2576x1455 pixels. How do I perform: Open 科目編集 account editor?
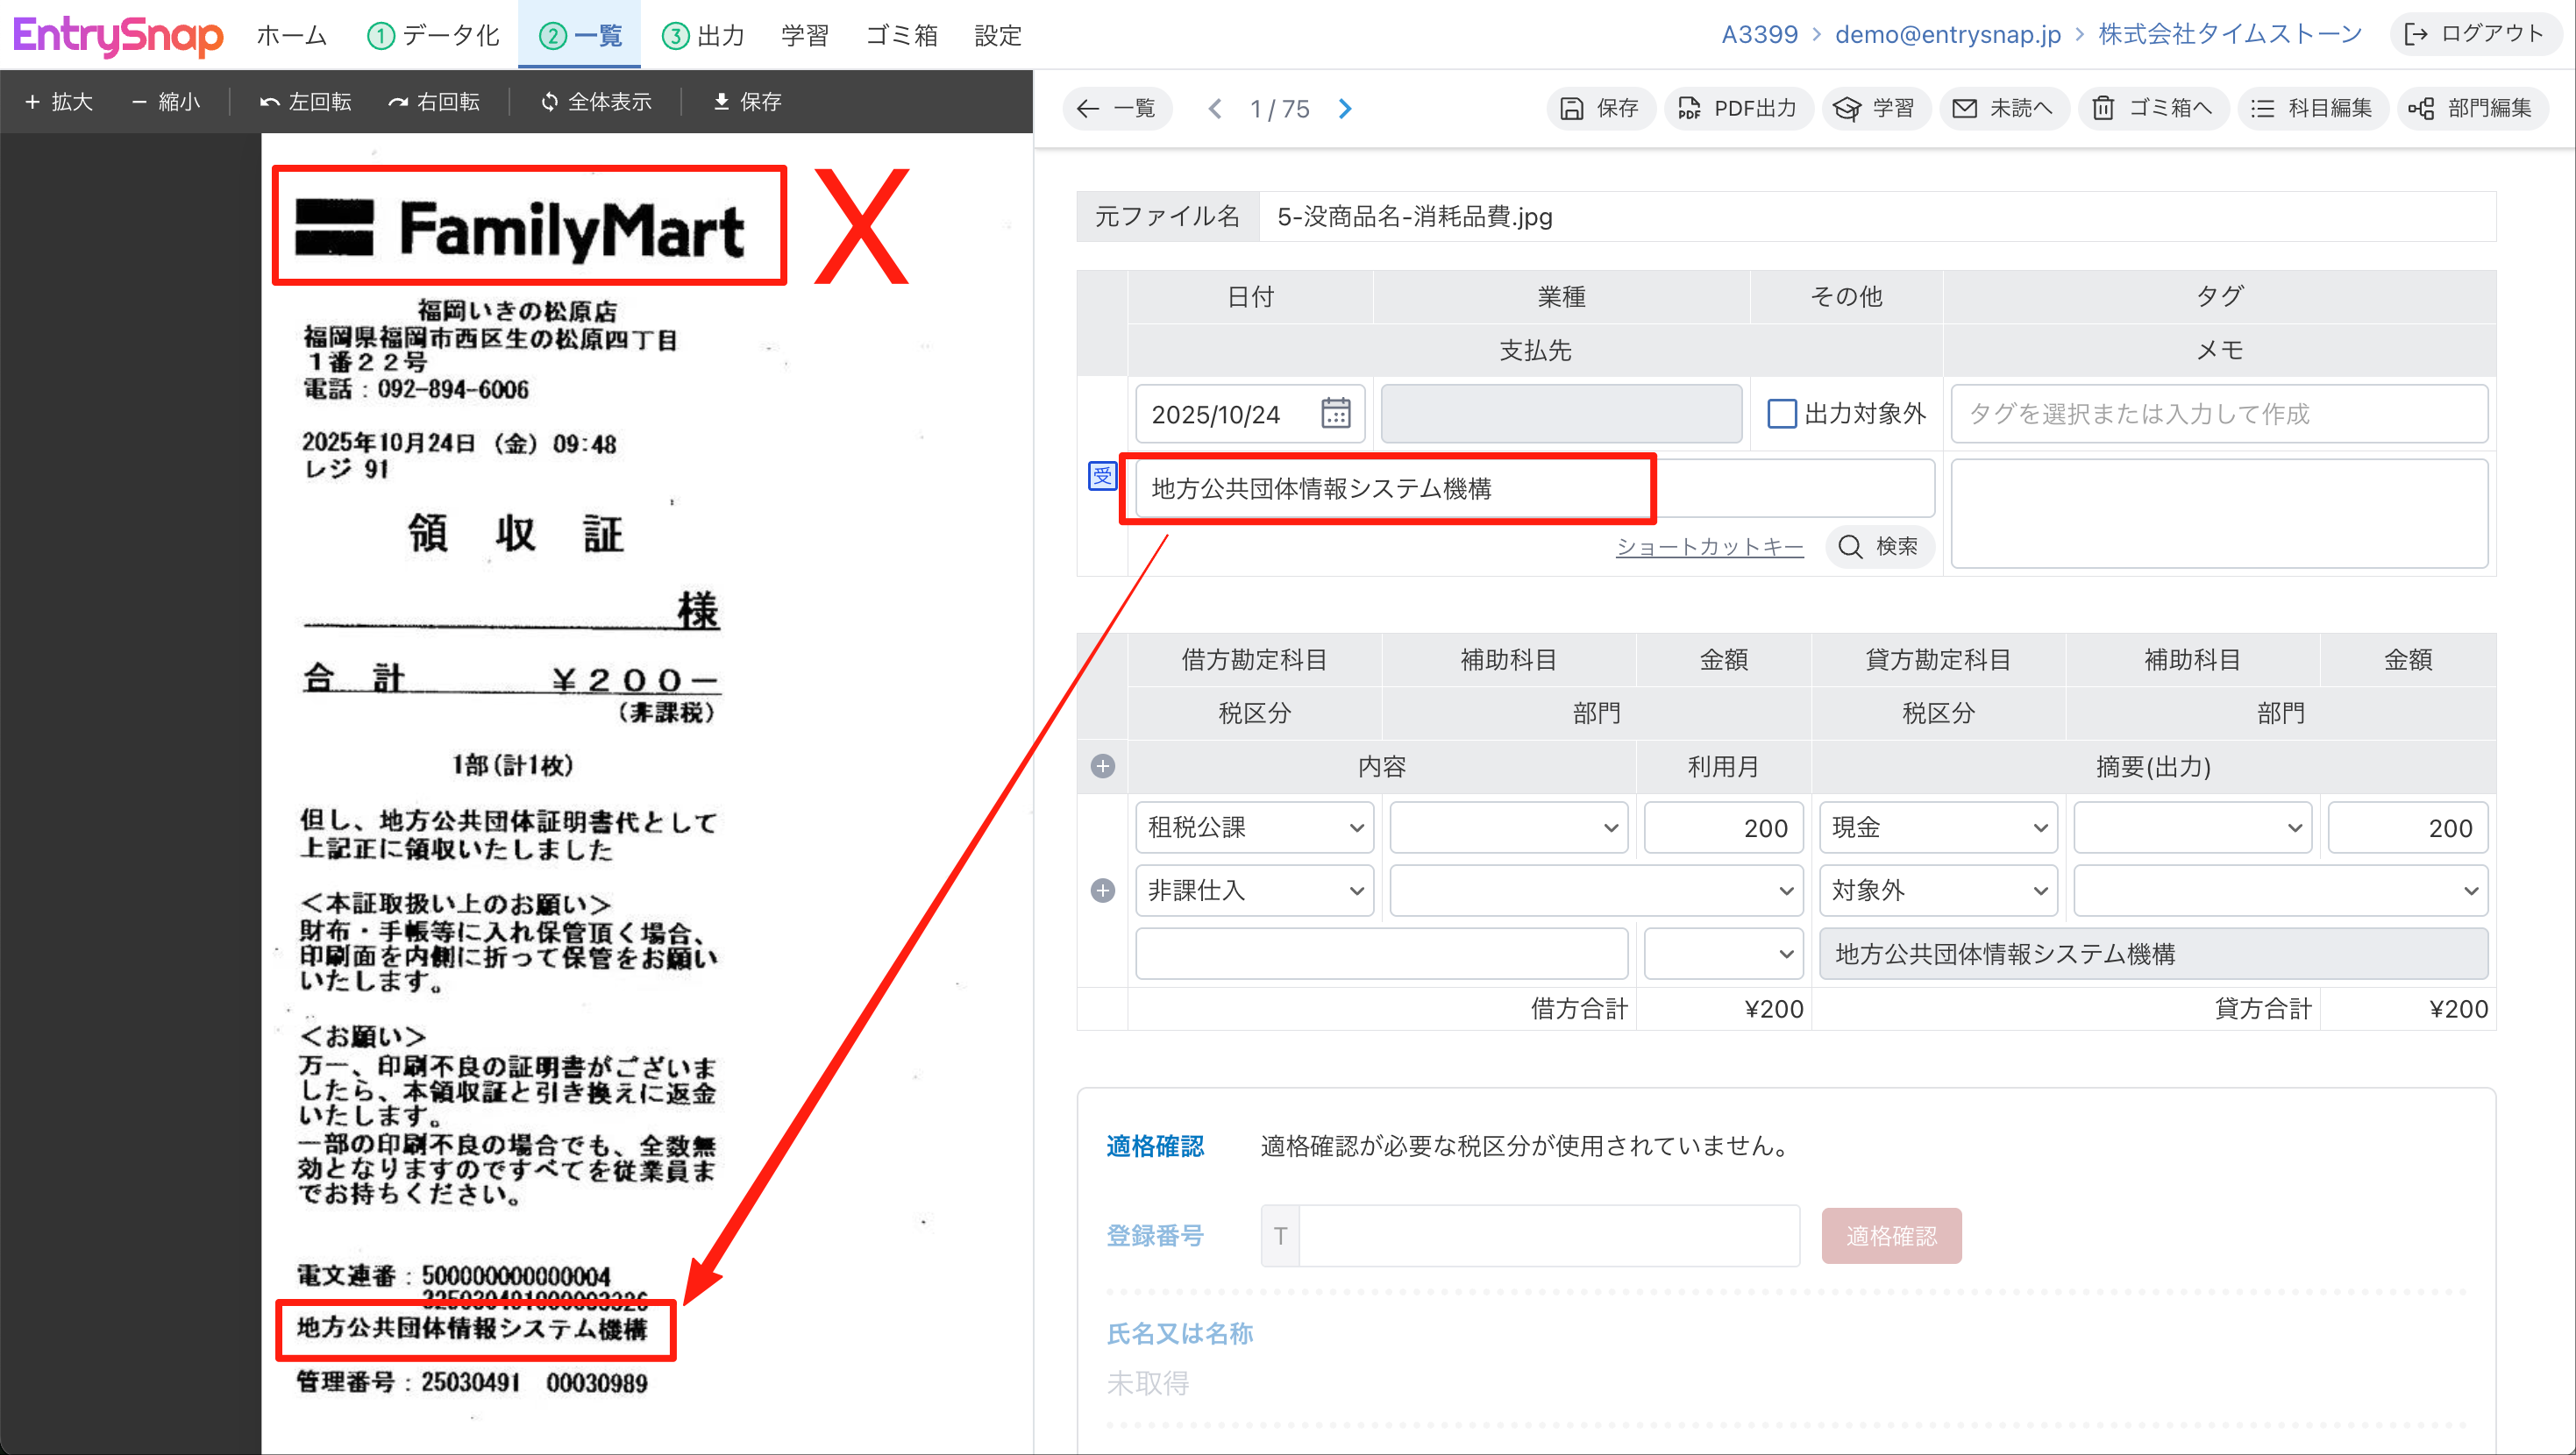click(2312, 108)
